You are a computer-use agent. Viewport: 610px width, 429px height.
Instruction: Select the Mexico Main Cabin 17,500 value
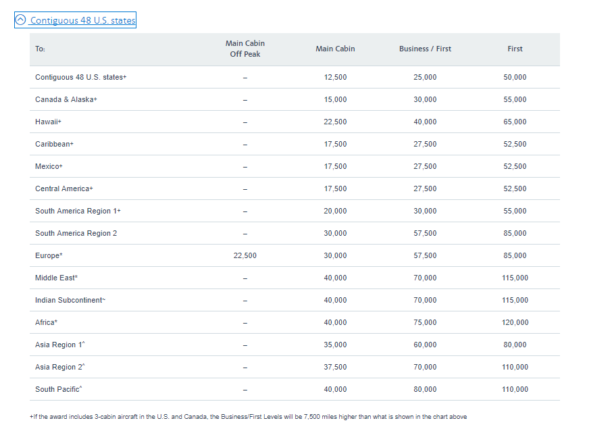335,166
